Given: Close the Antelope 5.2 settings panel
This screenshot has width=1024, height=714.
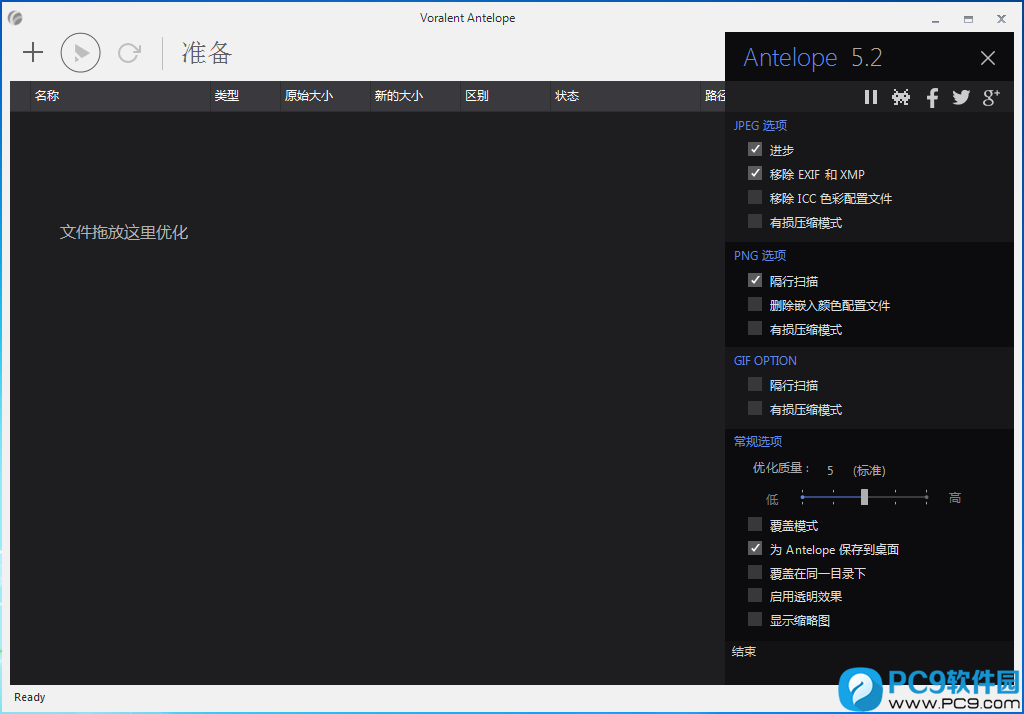Looking at the screenshot, I should [x=987, y=58].
